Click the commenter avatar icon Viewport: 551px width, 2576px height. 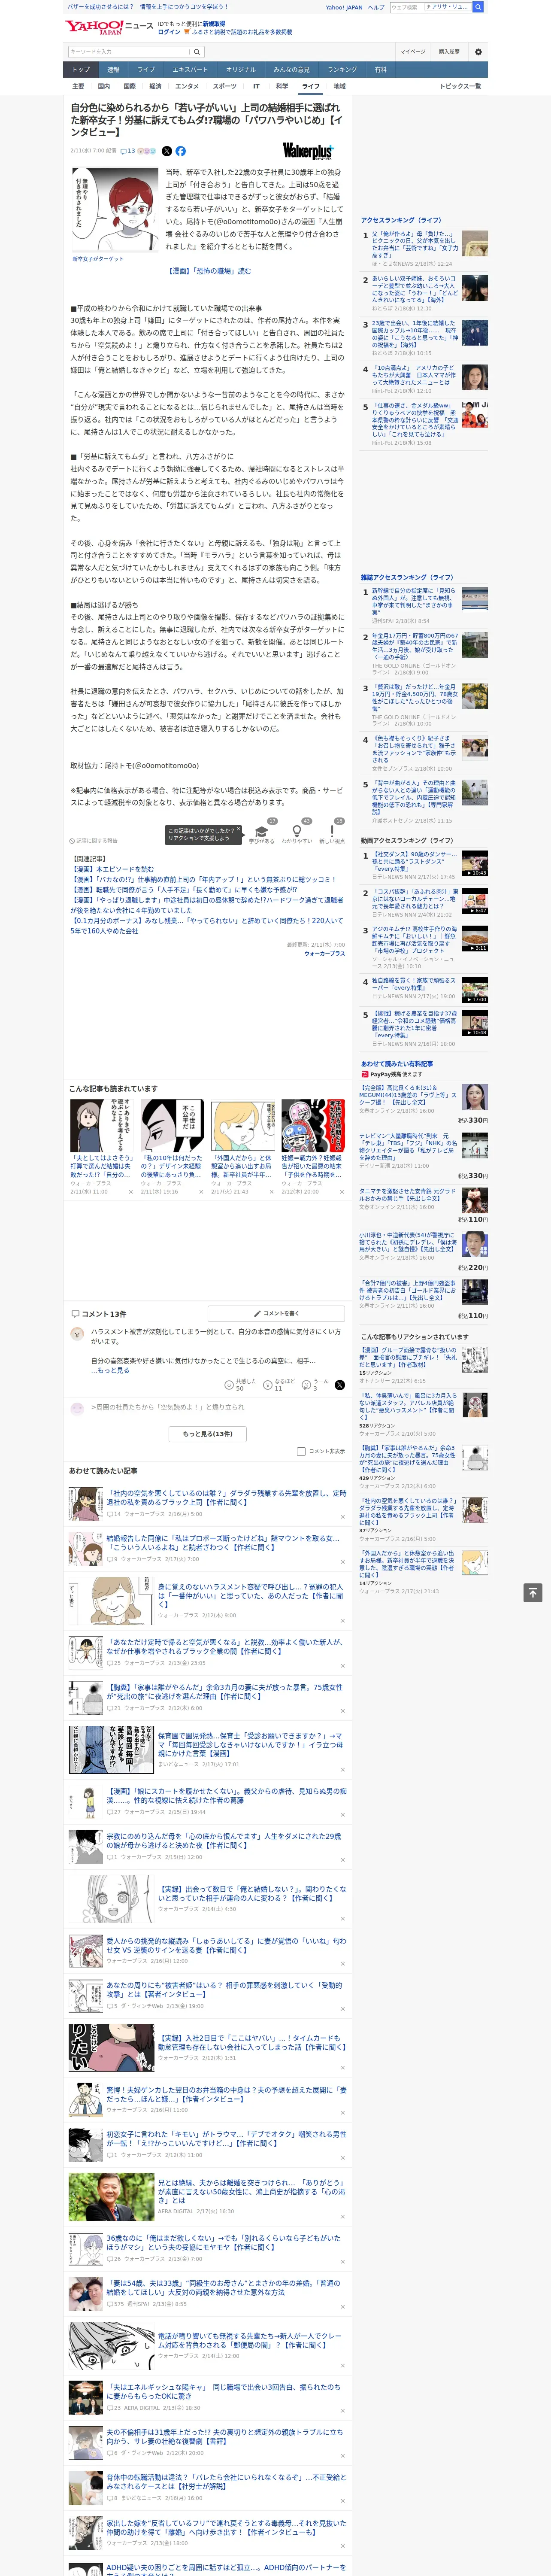77,1334
